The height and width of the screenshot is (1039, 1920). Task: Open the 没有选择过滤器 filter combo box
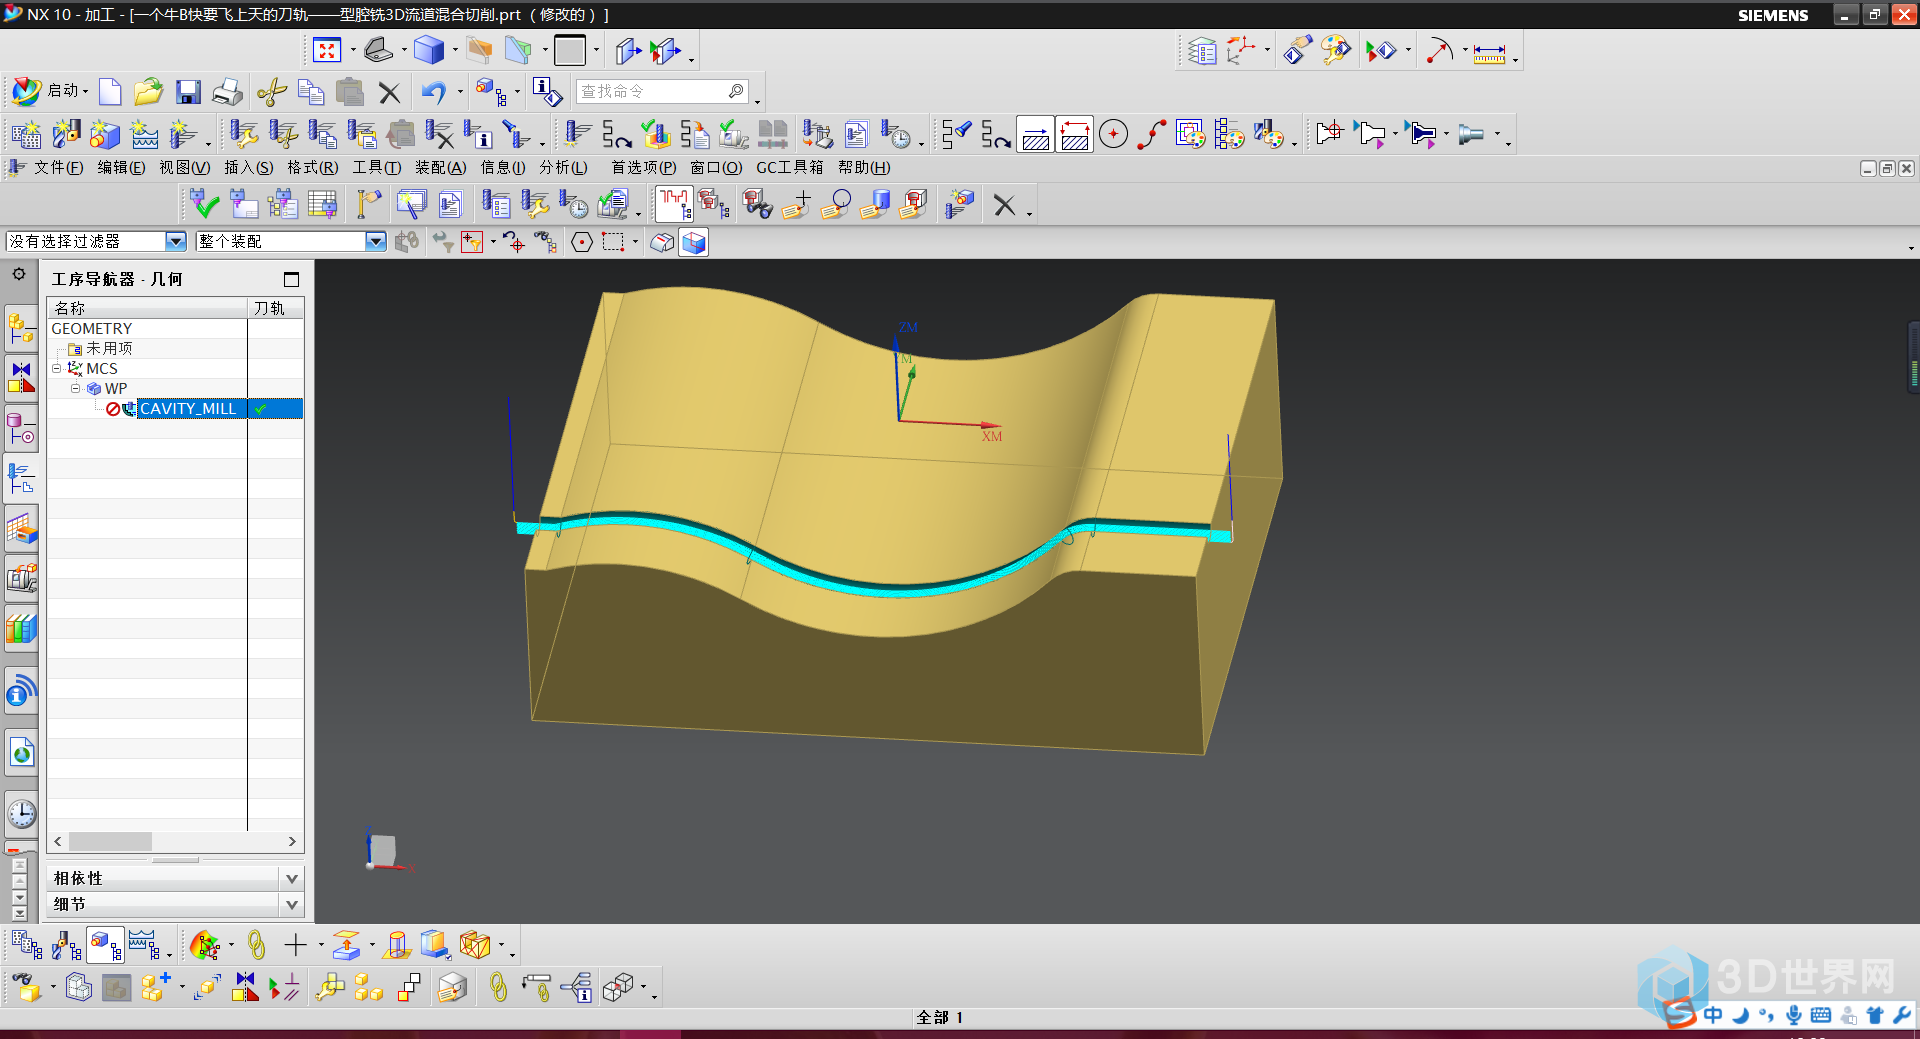point(96,241)
